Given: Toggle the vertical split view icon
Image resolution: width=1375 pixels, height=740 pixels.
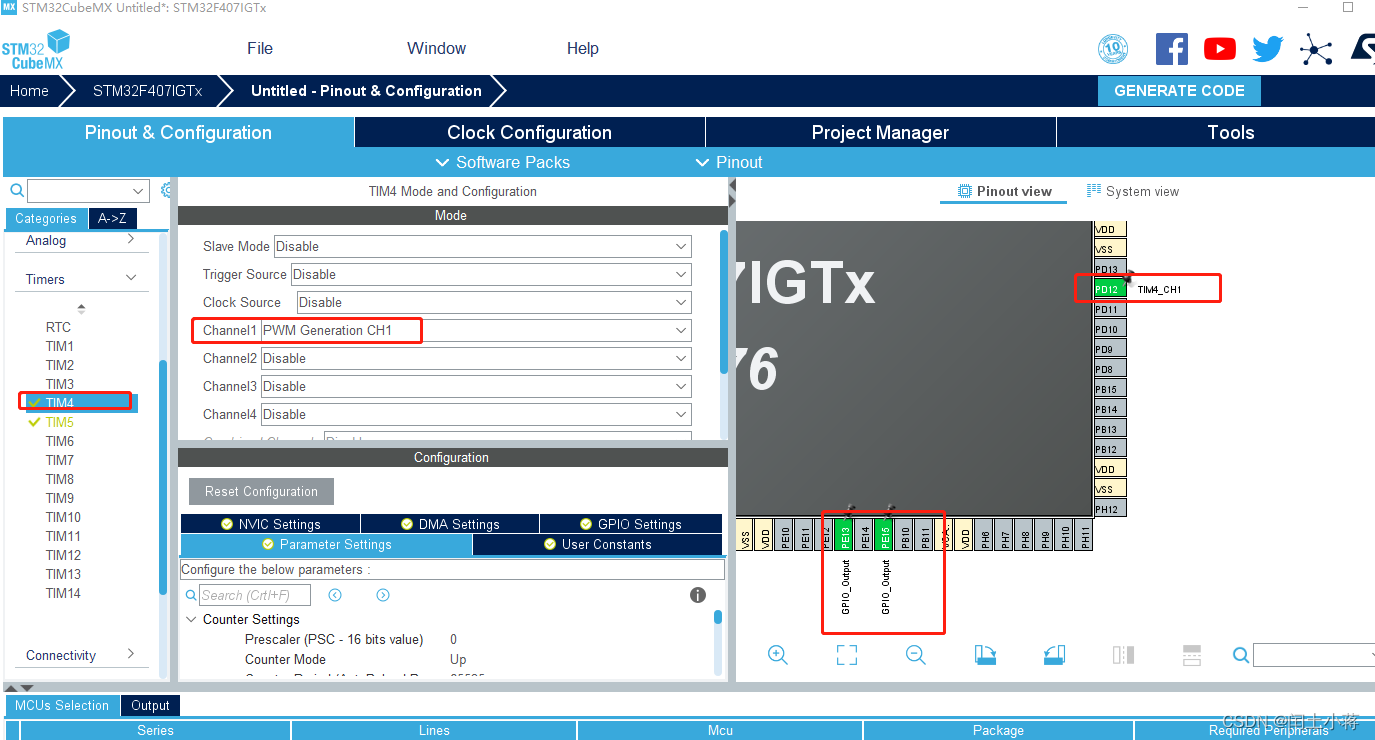Looking at the screenshot, I should (1123, 655).
